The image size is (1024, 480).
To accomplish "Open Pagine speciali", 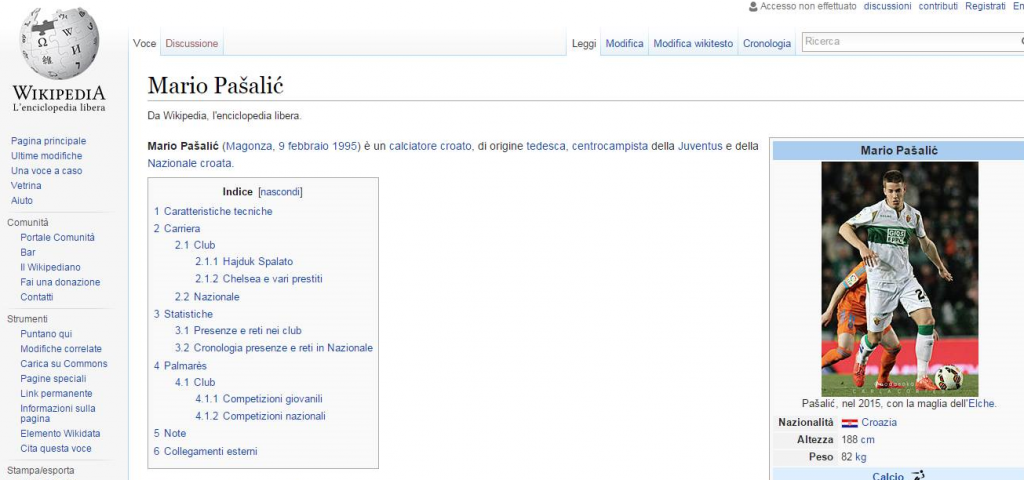I will (53, 379).
